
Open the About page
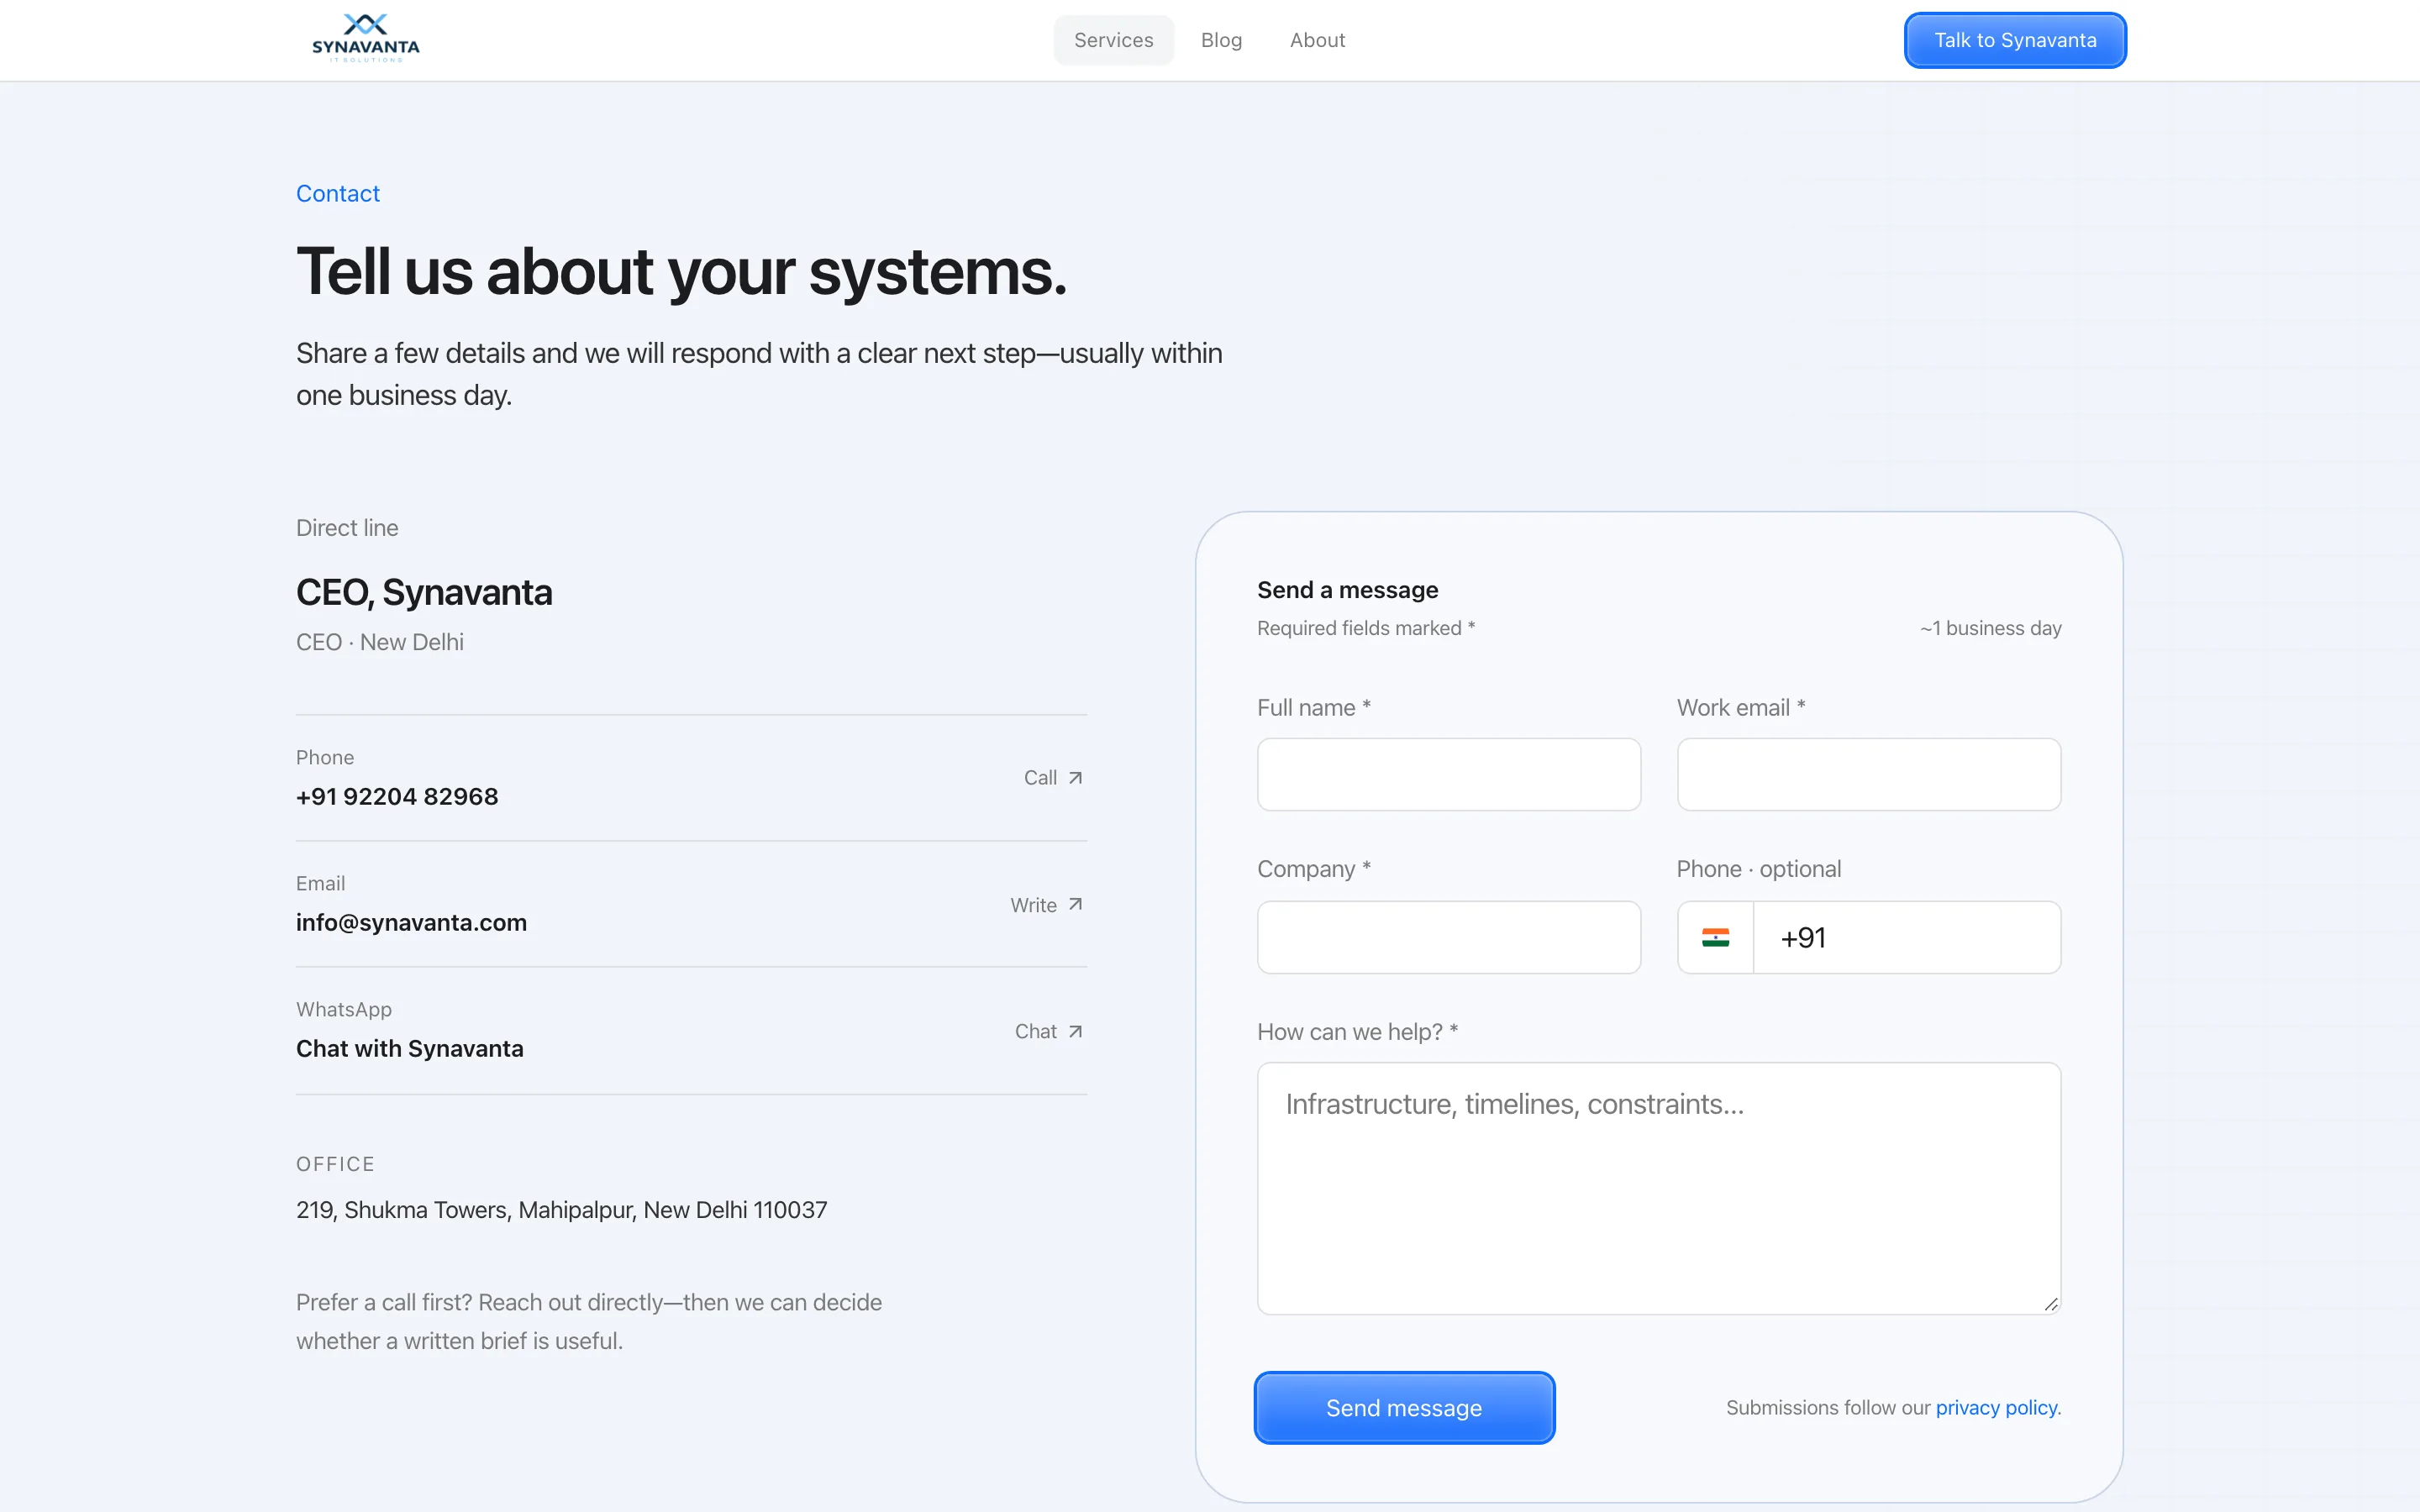(1317, 40)
